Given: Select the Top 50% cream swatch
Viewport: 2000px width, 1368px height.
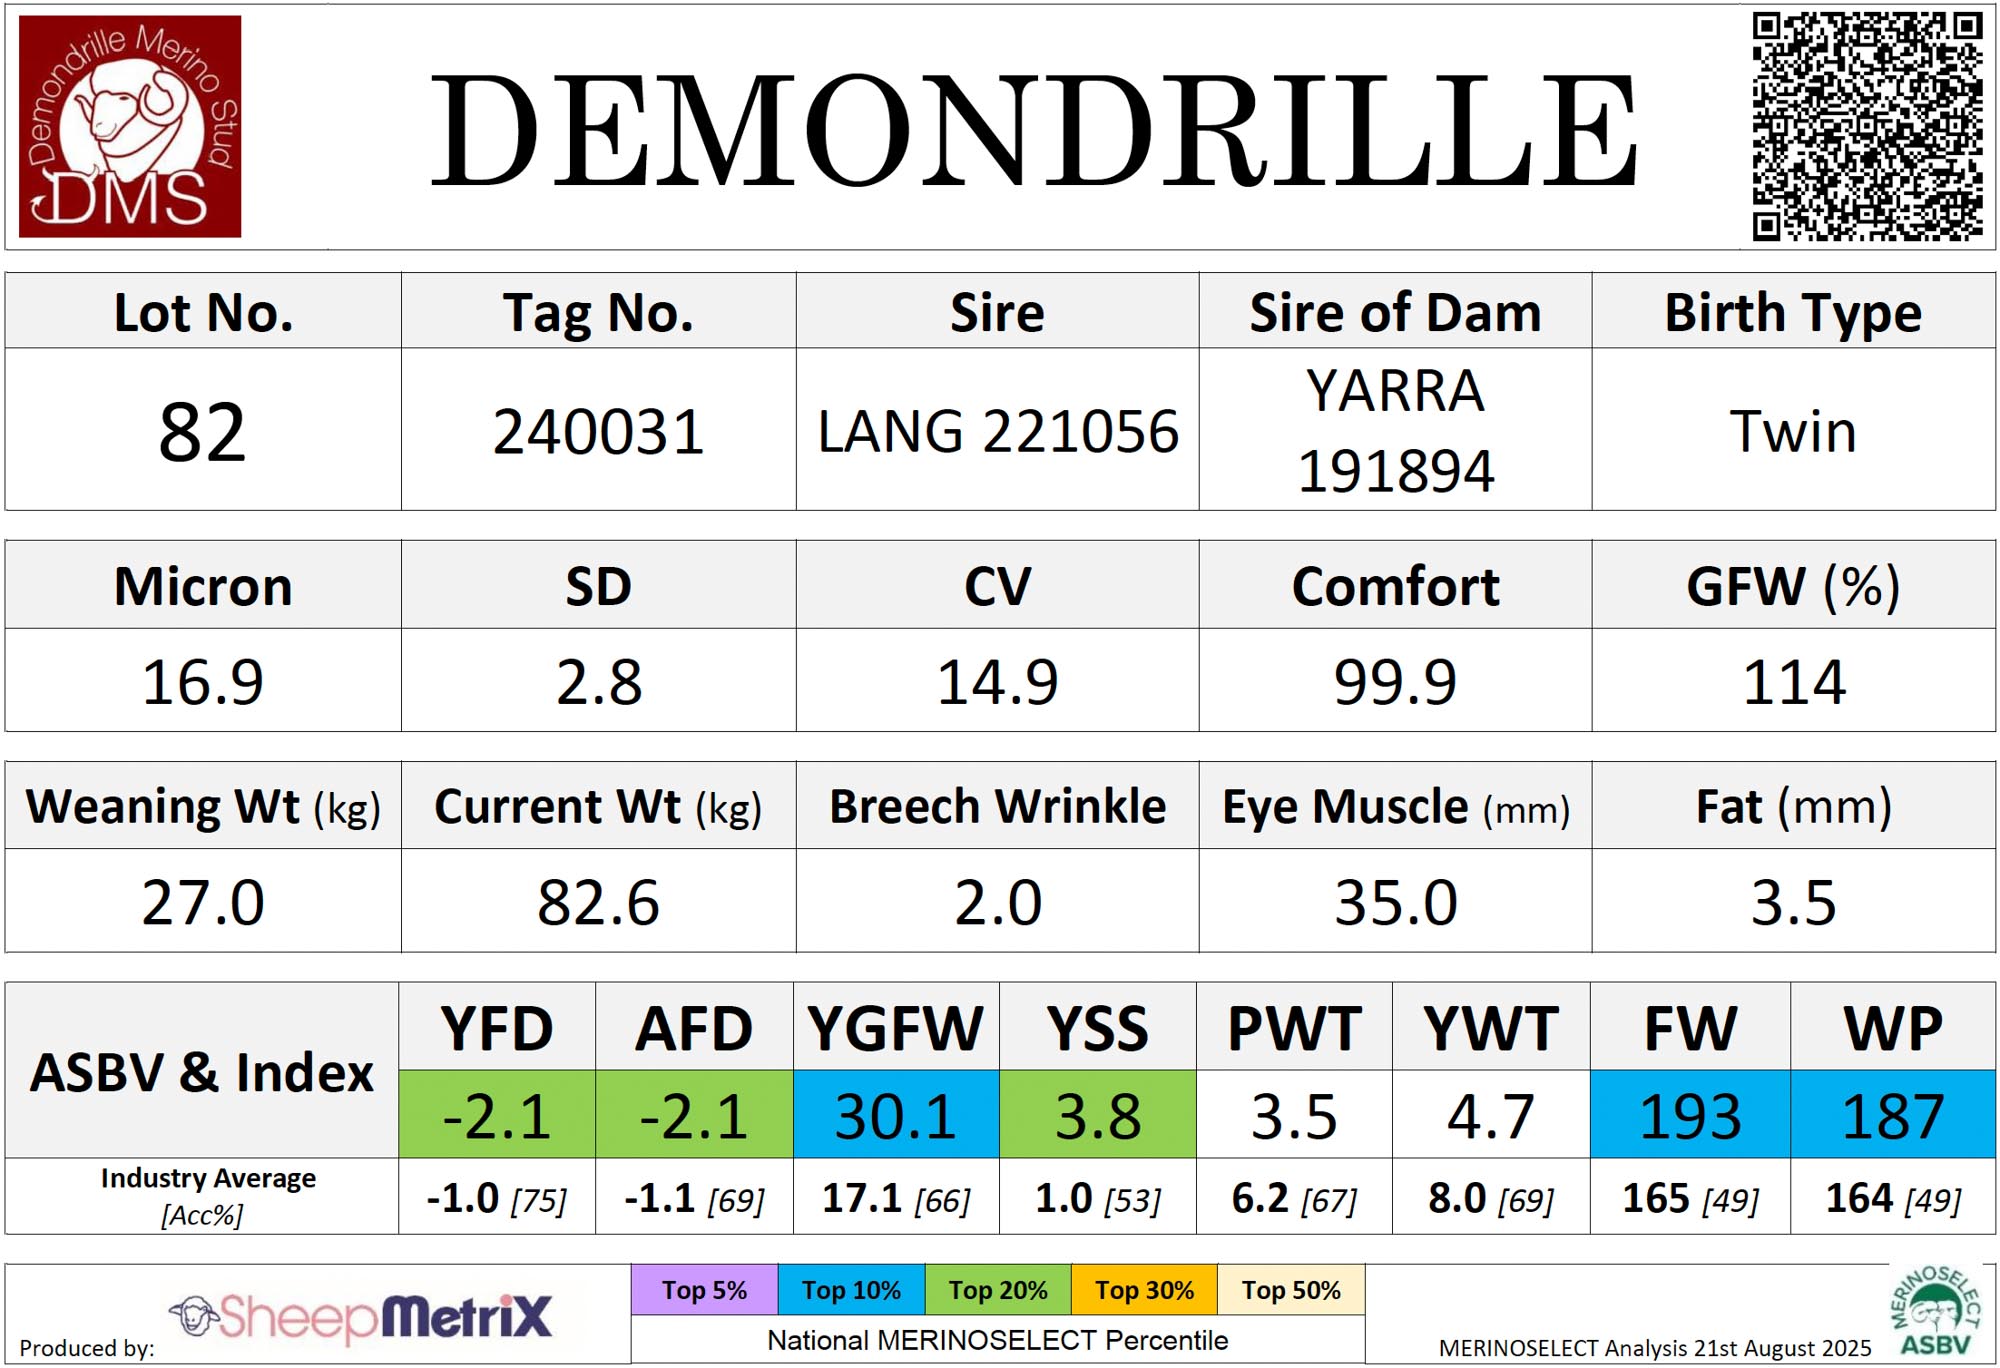Looking at the screenshot, I should 1290,1290.
